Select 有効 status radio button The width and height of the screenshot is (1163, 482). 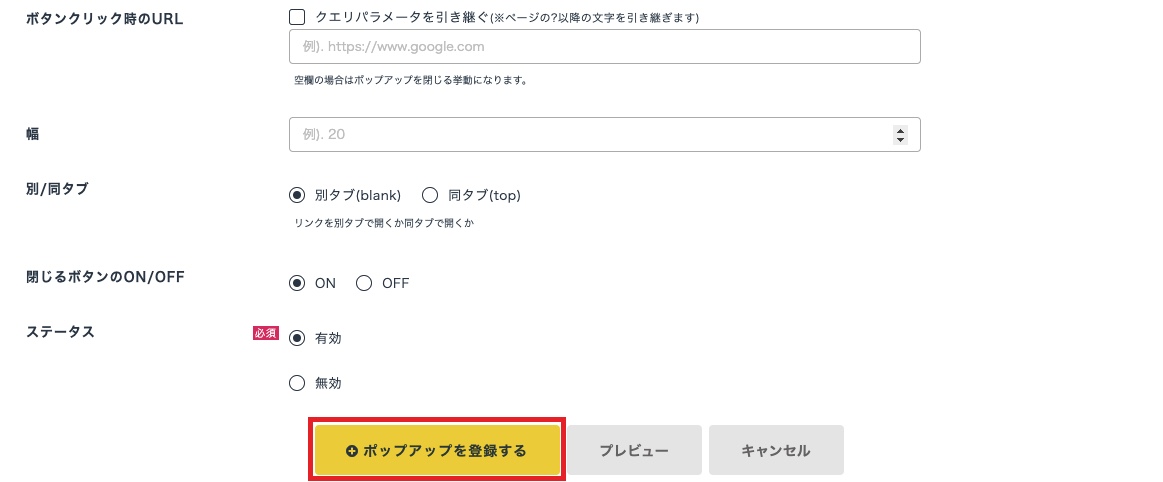(297, 338)
